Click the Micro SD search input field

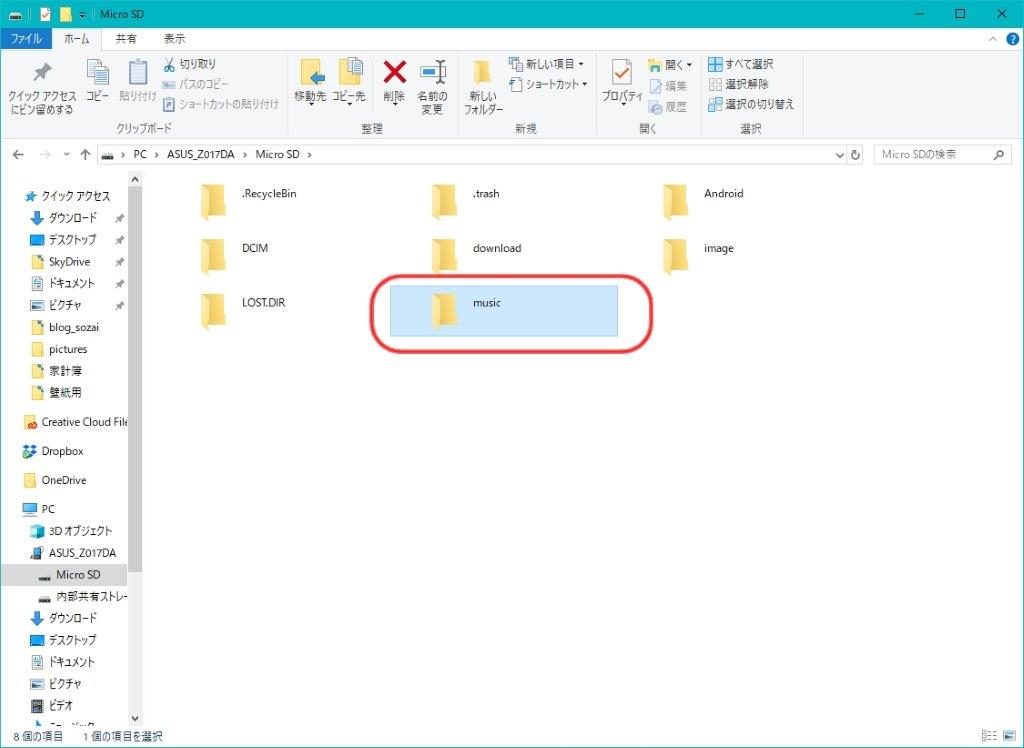tap(933, 155)
